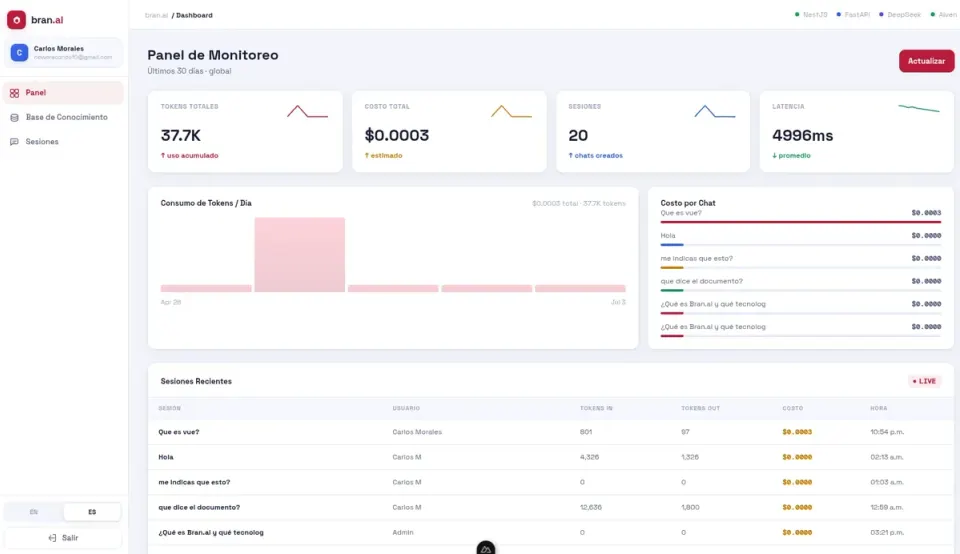Screen dimensions: 960x554
Task: Click the tallest bar in token consumption chart
Action: [x=299, y=255]
